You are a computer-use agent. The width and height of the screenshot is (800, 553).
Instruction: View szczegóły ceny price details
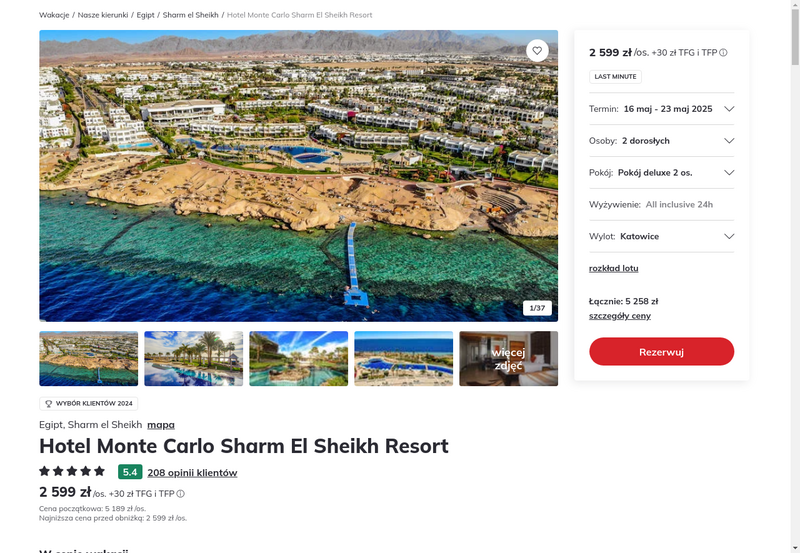[620, 316]
